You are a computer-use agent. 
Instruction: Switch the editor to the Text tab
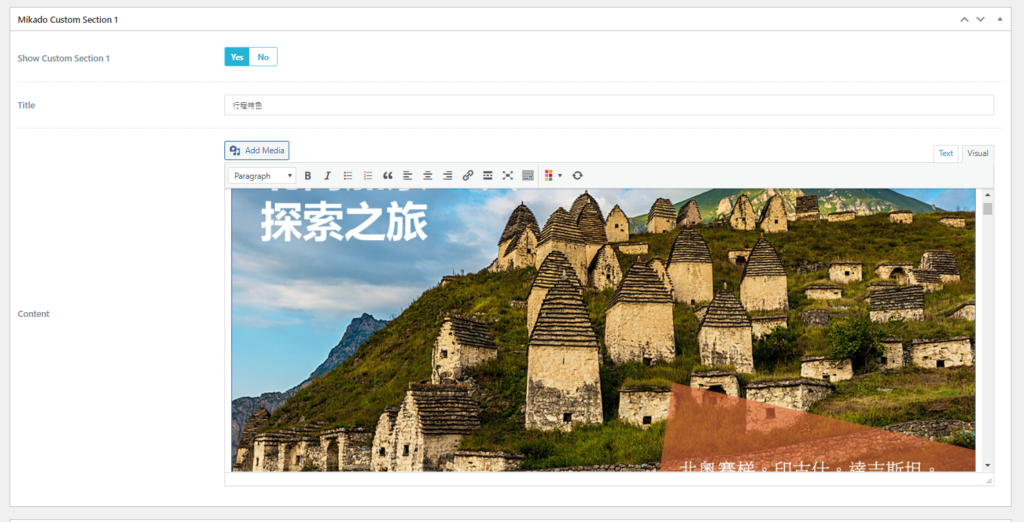point(946,154)
